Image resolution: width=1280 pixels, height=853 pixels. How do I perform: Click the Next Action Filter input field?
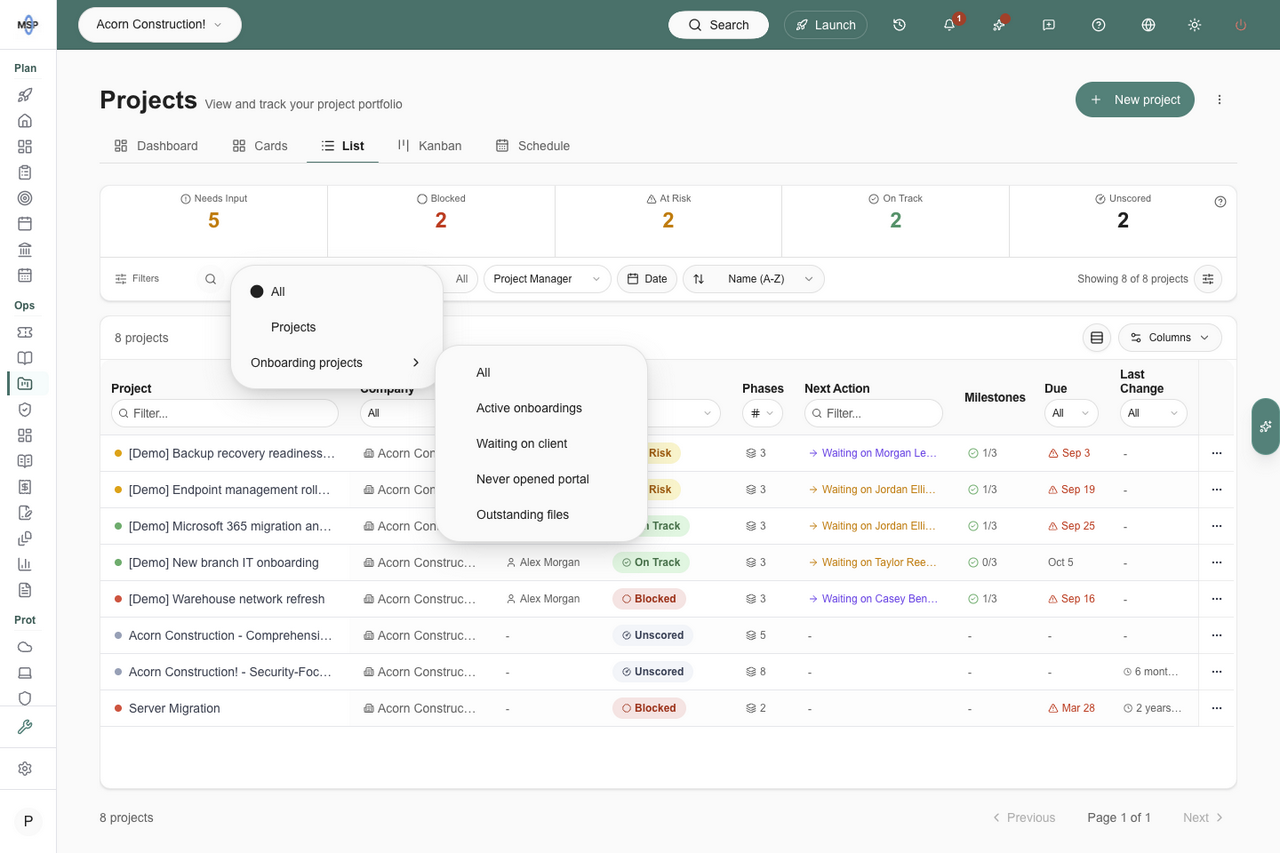[874, 413]
